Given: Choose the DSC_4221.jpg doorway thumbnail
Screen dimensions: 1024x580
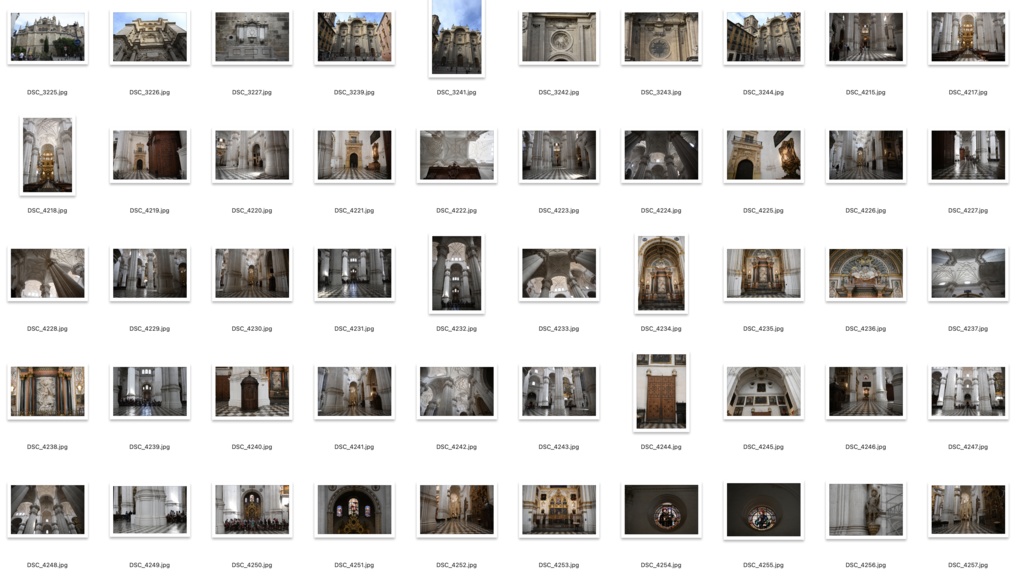Looking at the screenshot, I should (x=354, y=155).
